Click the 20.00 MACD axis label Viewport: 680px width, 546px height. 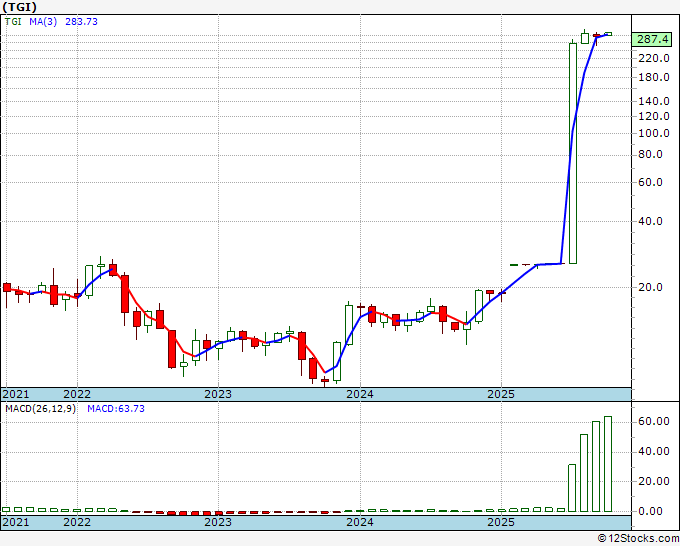[654, 481]
